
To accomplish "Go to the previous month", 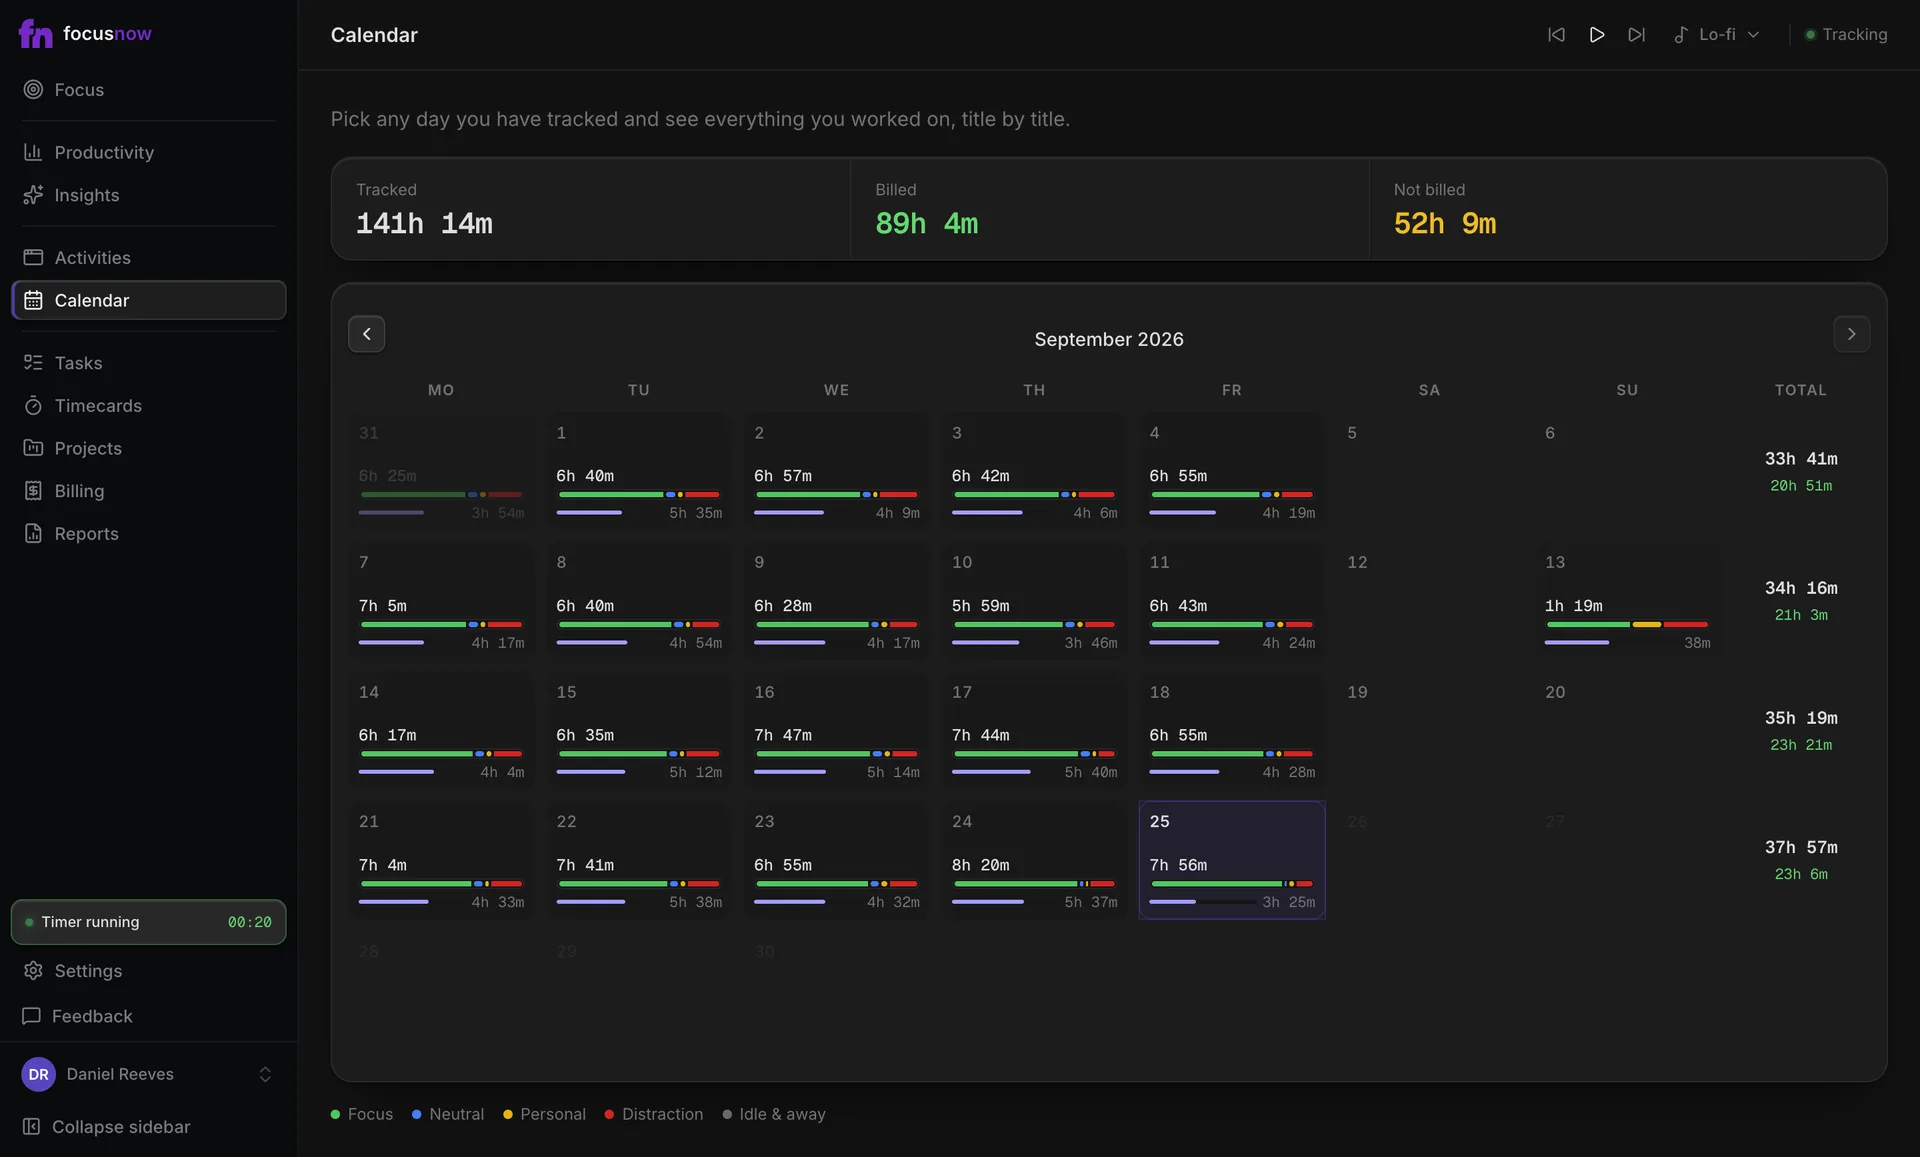I will 366,334.
